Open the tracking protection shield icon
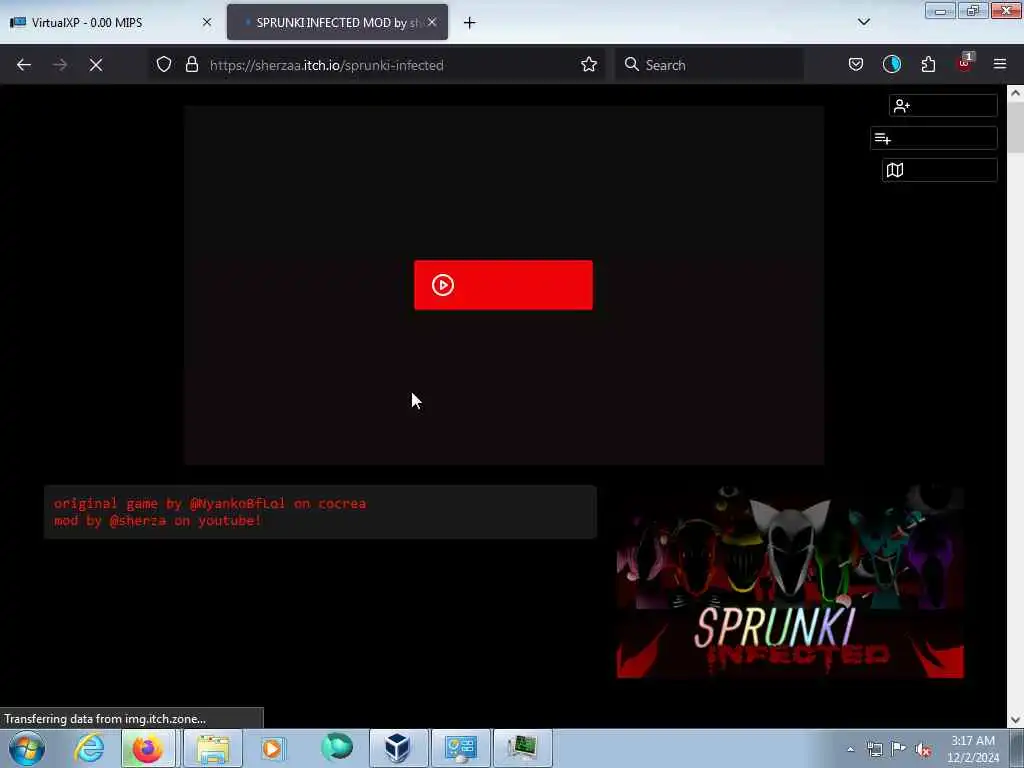The height and width of the screenshot is (768, 1024). tap(164, 65)
